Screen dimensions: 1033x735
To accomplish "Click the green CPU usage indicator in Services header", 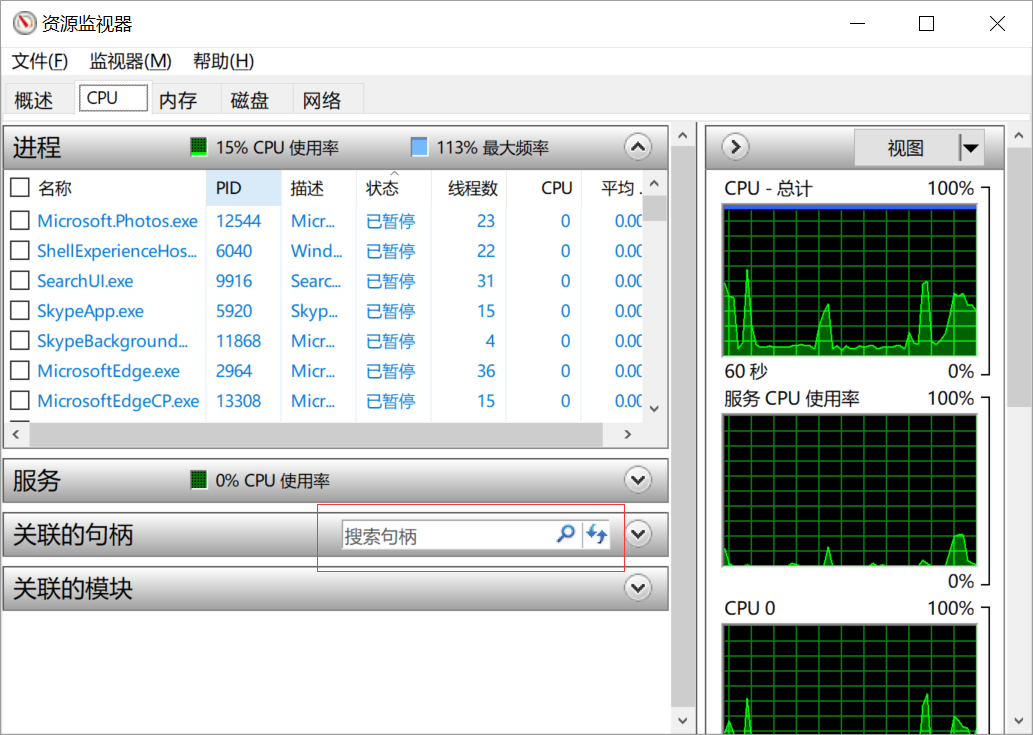I will 198,480.
